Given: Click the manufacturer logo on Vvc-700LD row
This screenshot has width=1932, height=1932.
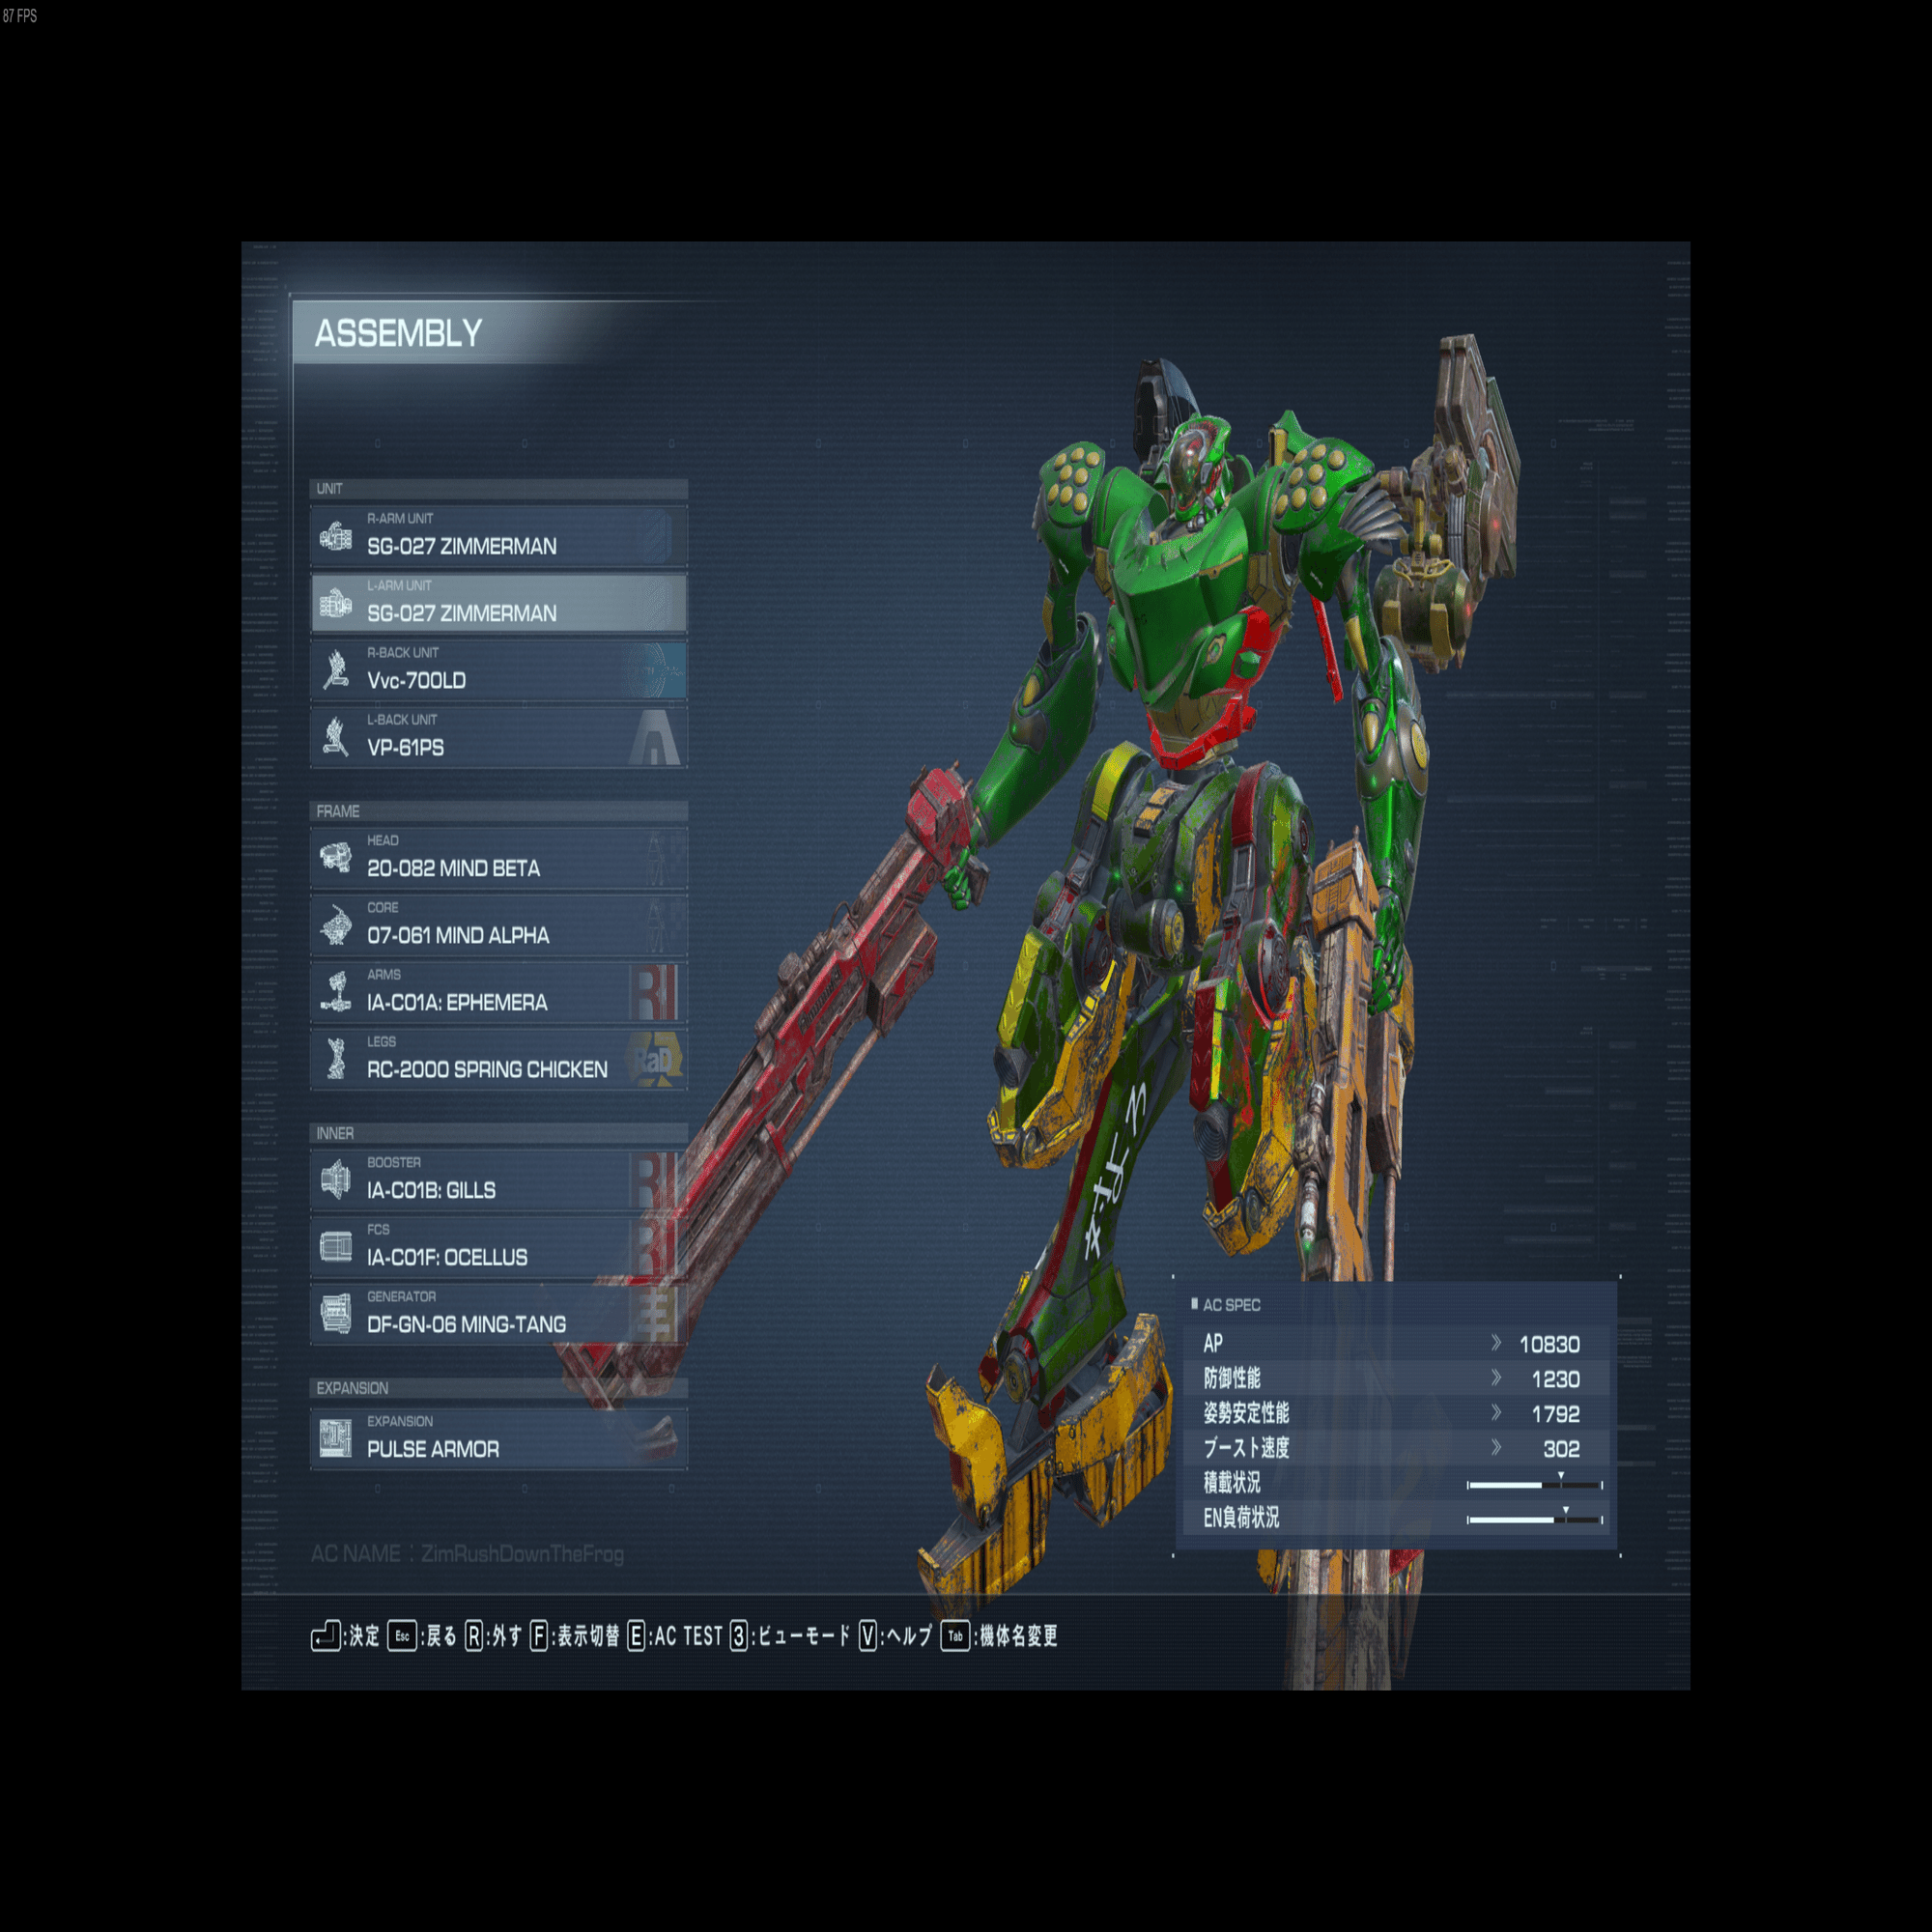Looking at the screenshot, I should (x=655, y=671).
